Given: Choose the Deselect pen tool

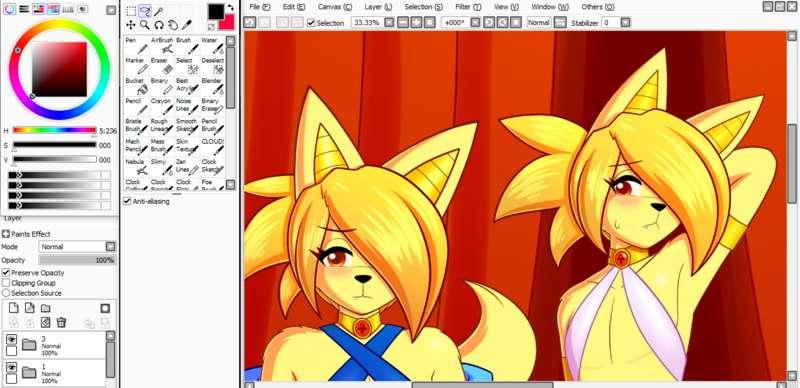Looking at the screenshot, I should (x=212, y=66).
